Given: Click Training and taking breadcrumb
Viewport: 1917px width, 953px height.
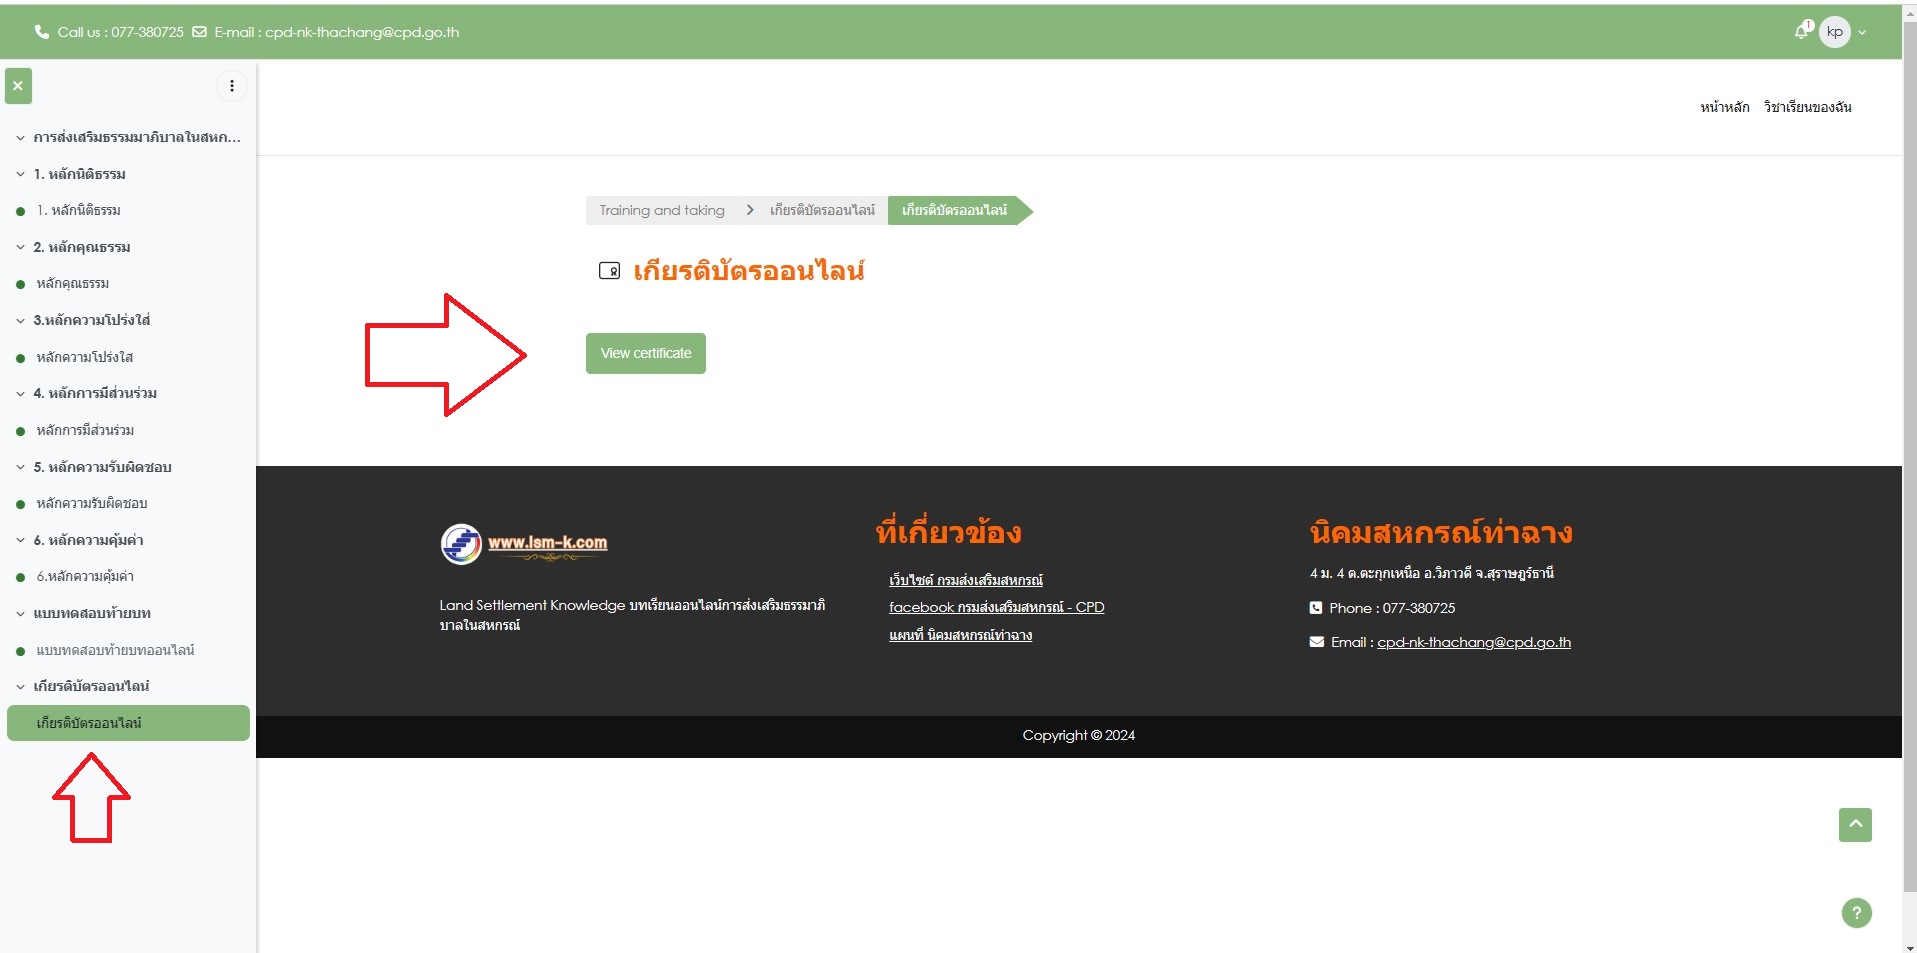Looking at the screenshot, I should (x=662, y=210).
